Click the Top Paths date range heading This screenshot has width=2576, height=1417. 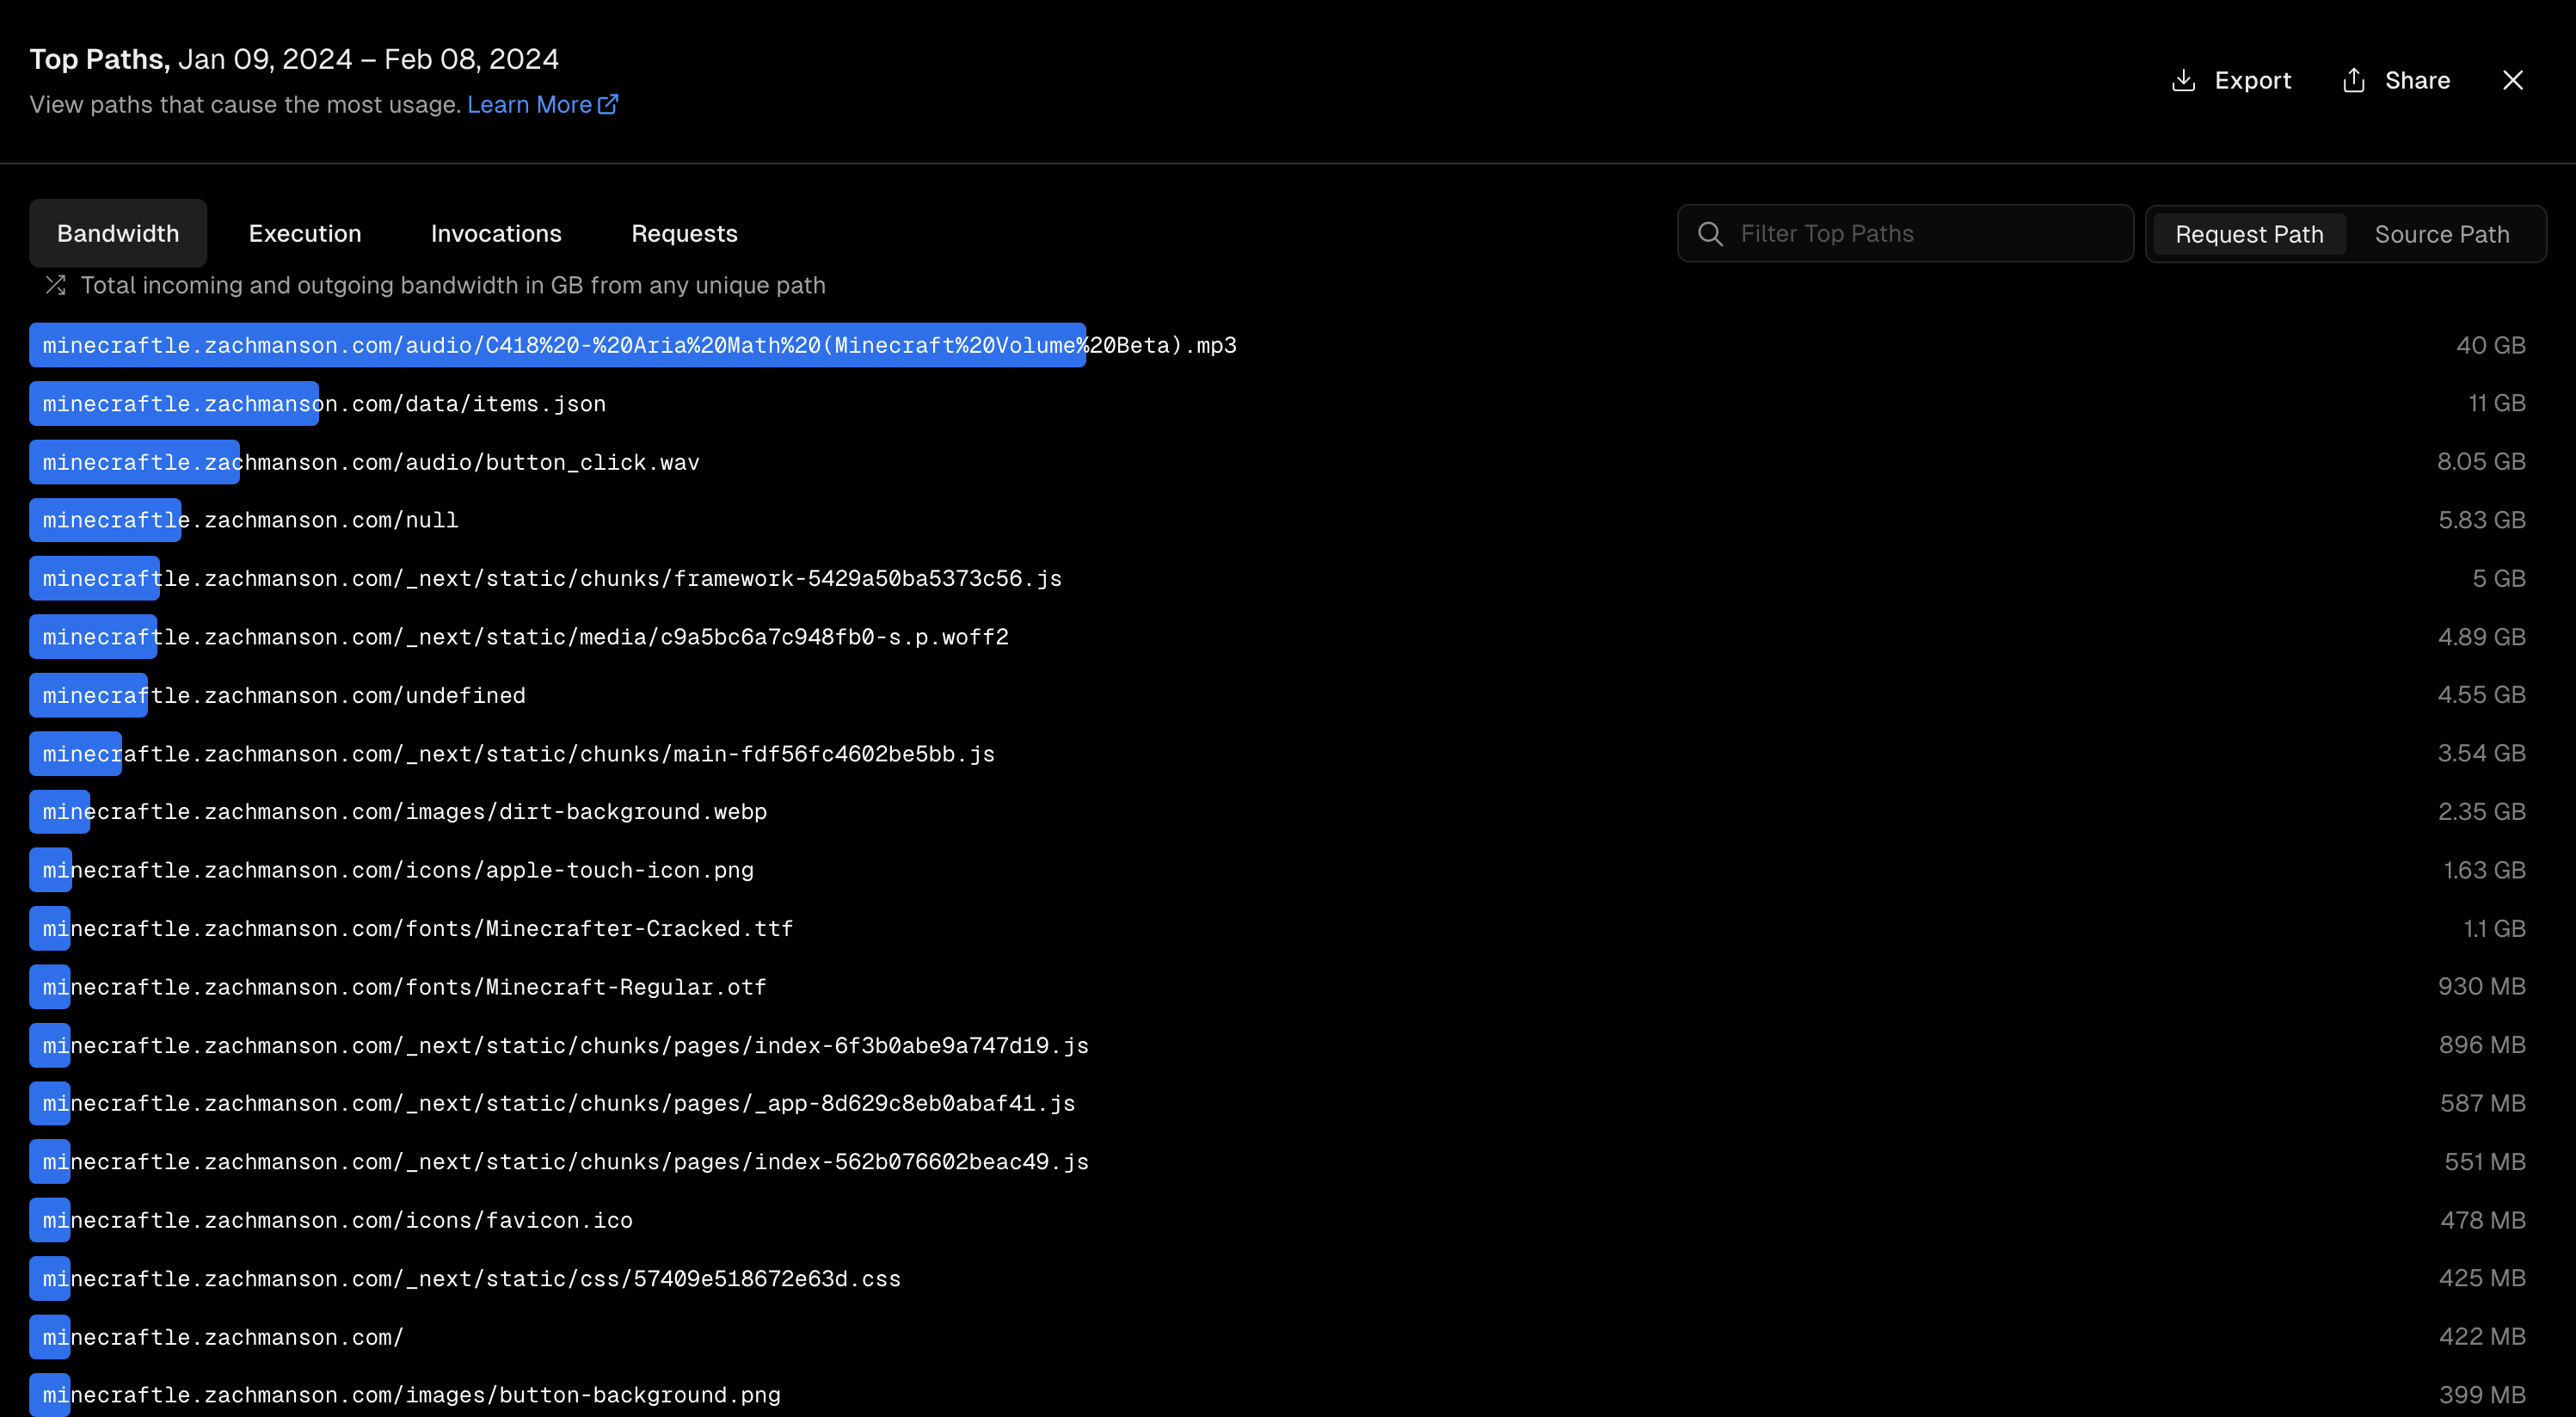294,59
